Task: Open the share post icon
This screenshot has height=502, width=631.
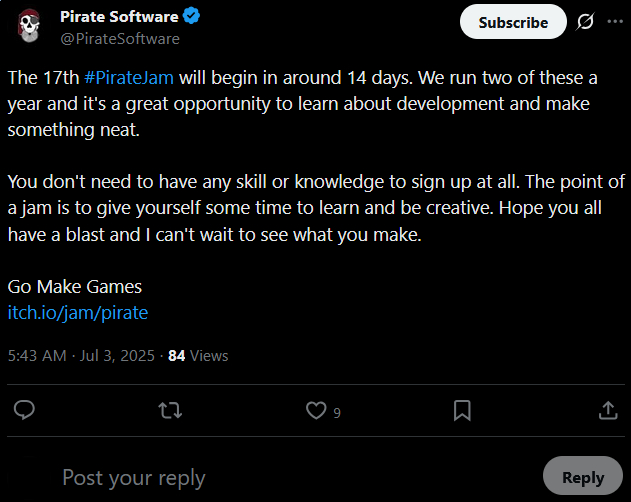Action: [608, 410]
